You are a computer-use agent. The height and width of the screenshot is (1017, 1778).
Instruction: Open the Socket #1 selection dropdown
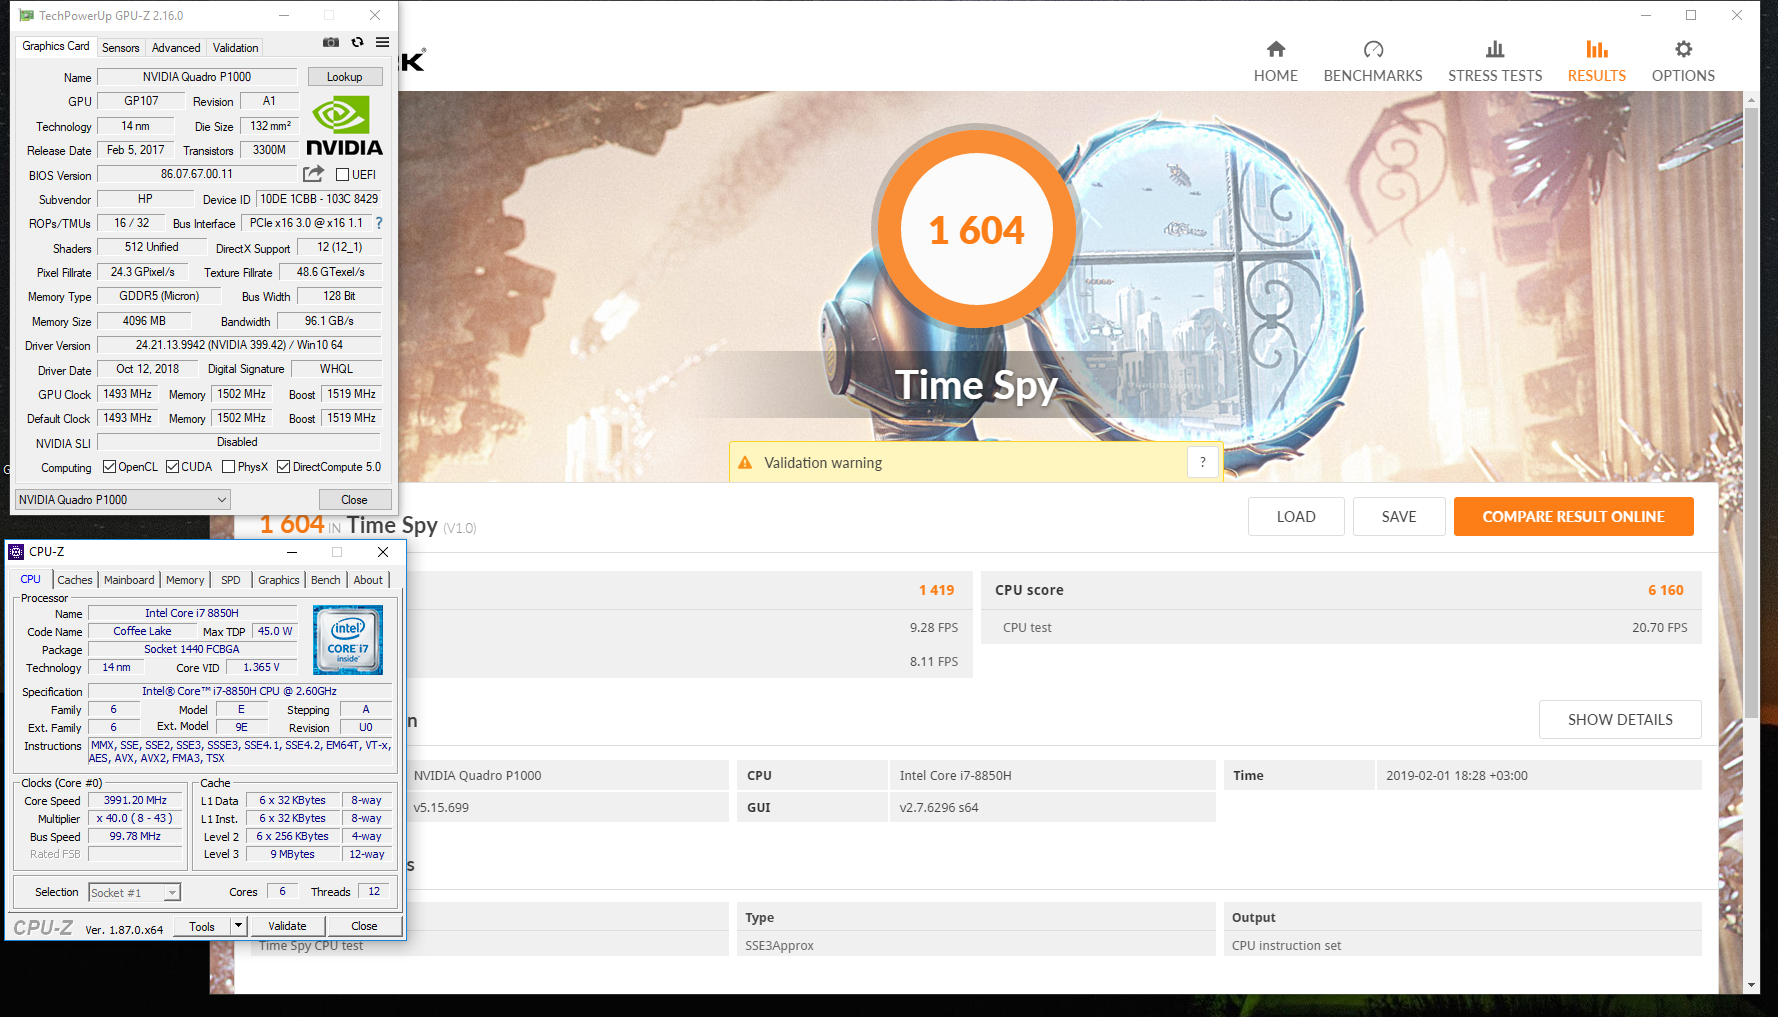tap(134, 893)
